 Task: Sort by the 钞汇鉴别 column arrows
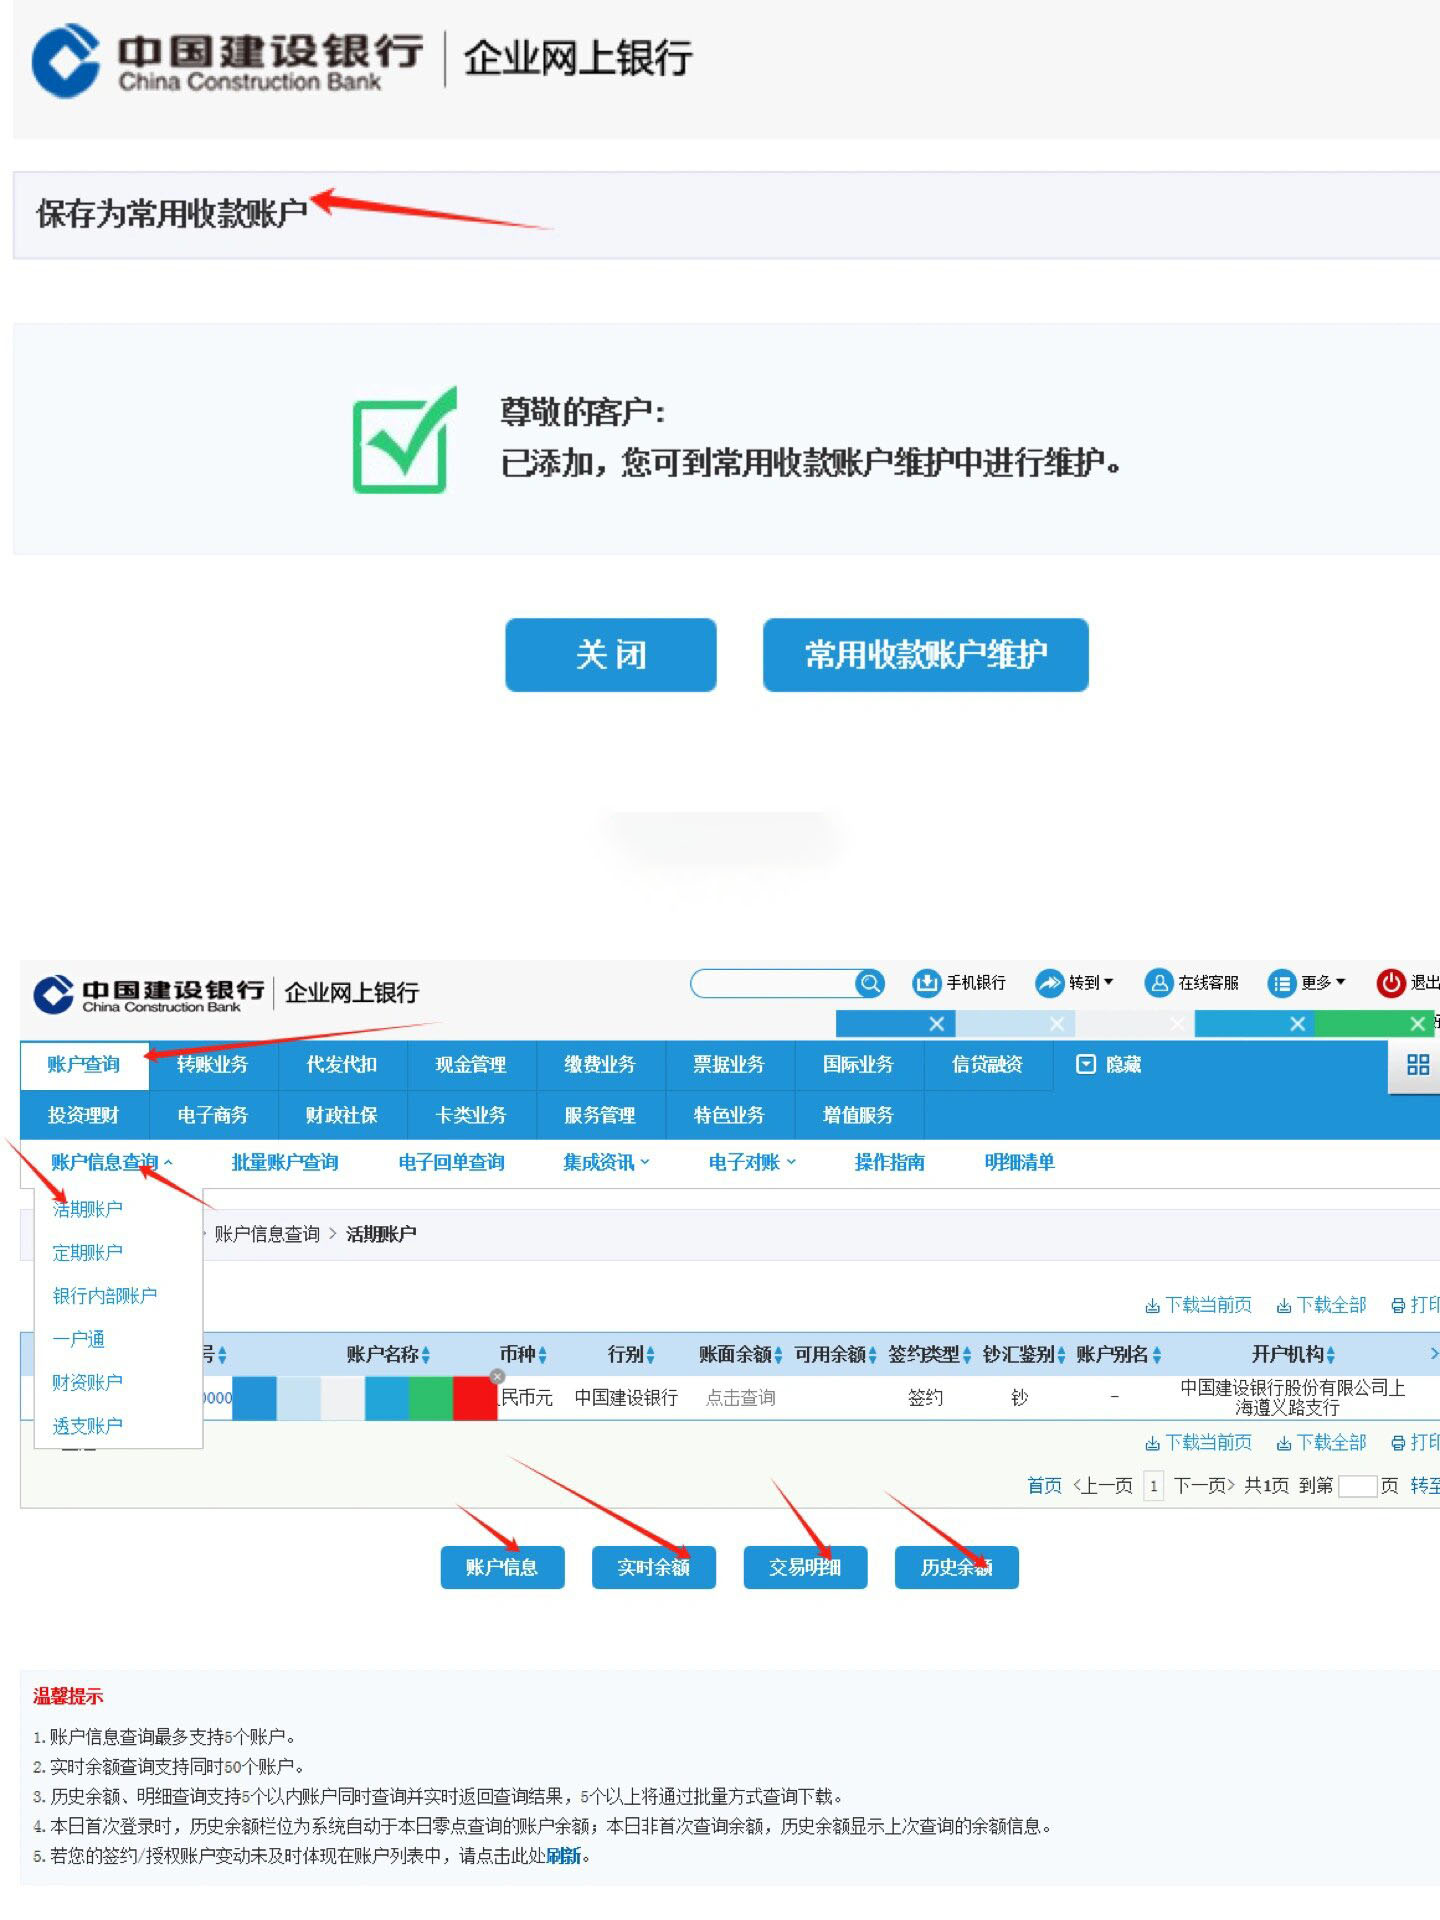(x=1061, y=1355)
